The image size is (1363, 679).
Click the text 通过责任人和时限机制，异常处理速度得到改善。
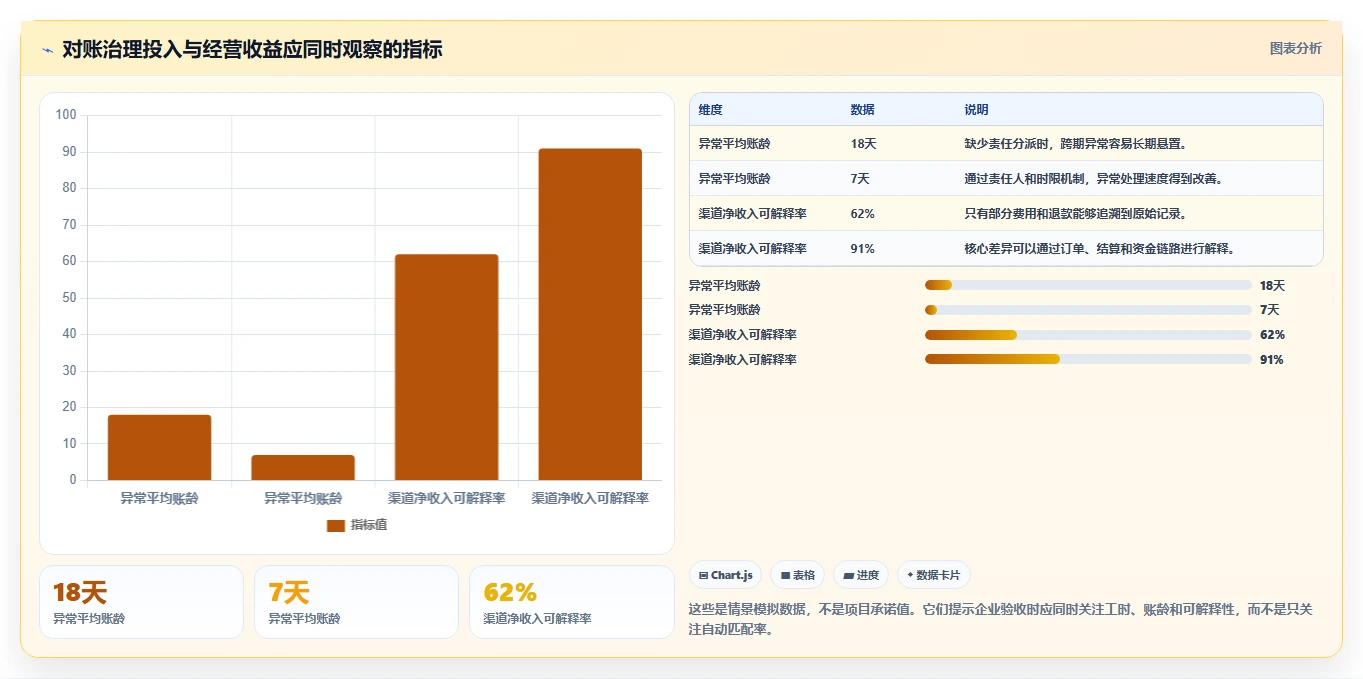click(x=1094, y=179)
